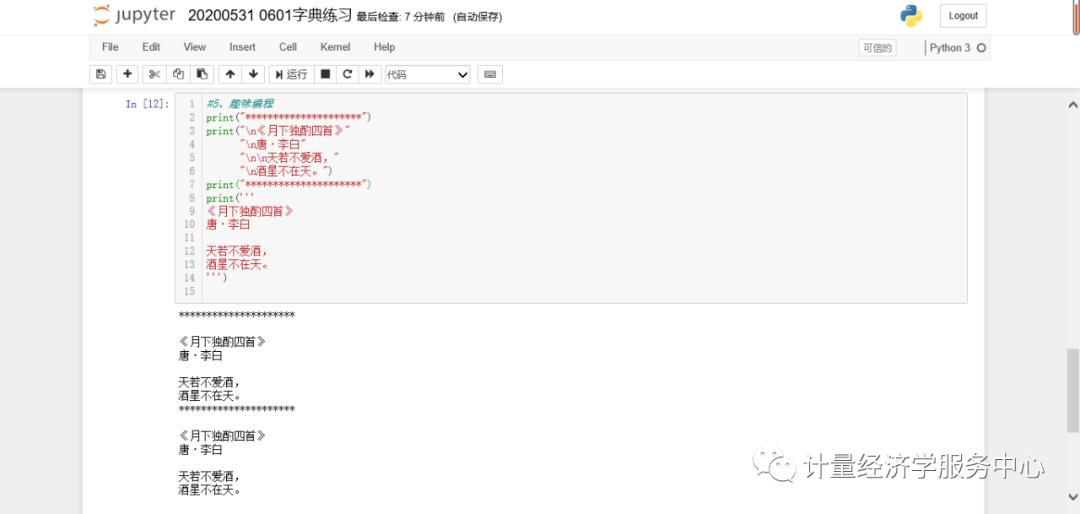Click the first output line of asterisks
1080x514 pixels.
coord(237,316)
